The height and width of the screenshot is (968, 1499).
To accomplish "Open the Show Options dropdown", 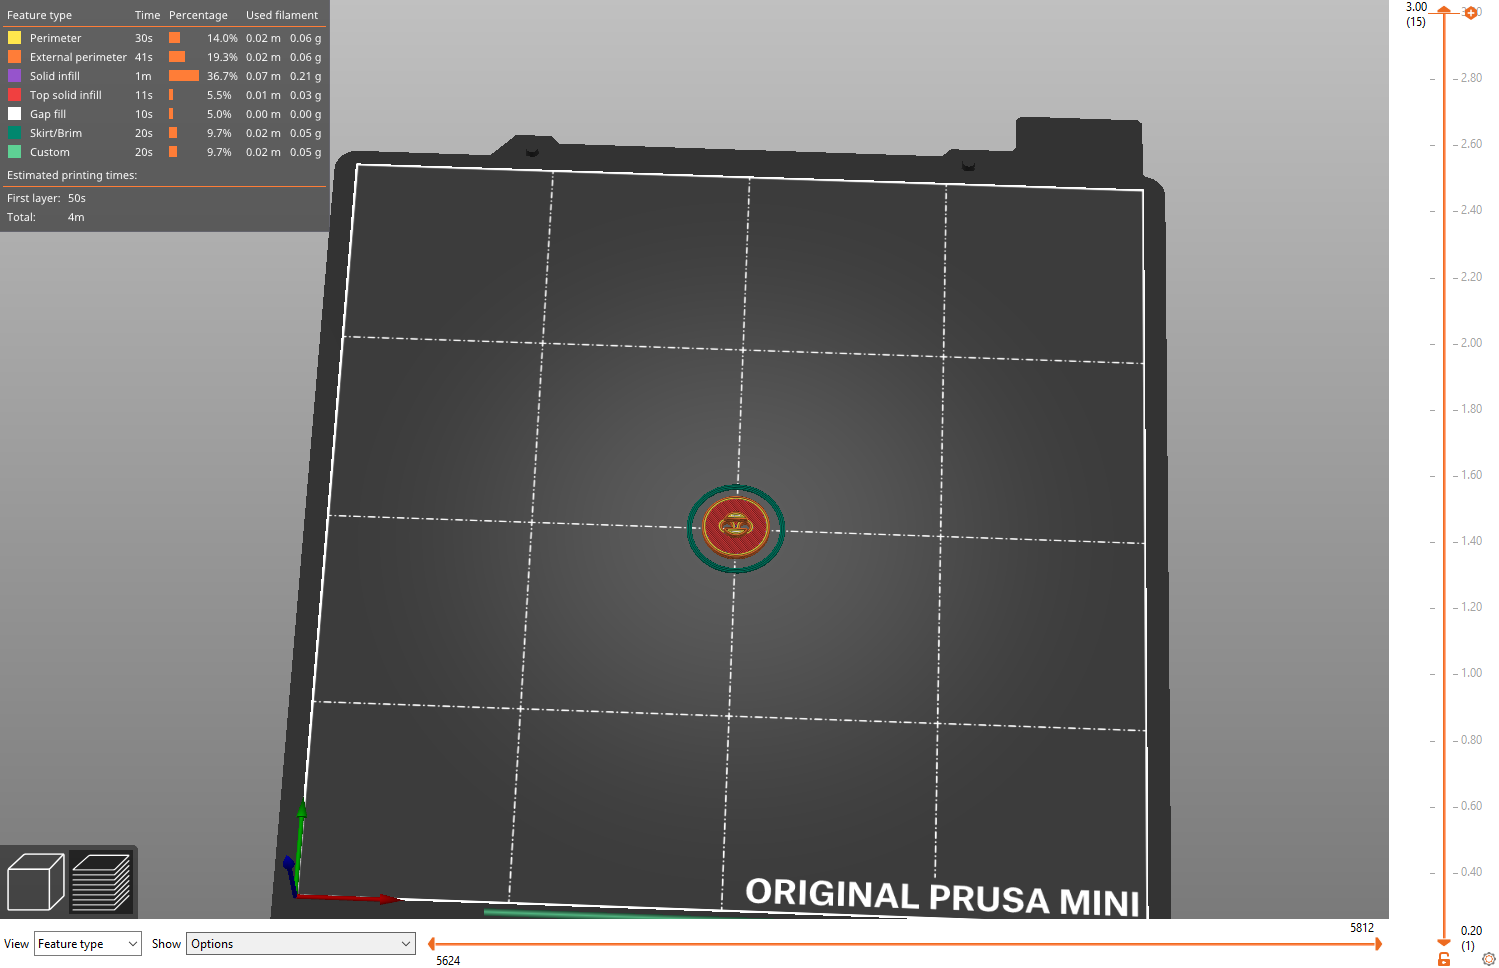I will [x=299, y=943].
